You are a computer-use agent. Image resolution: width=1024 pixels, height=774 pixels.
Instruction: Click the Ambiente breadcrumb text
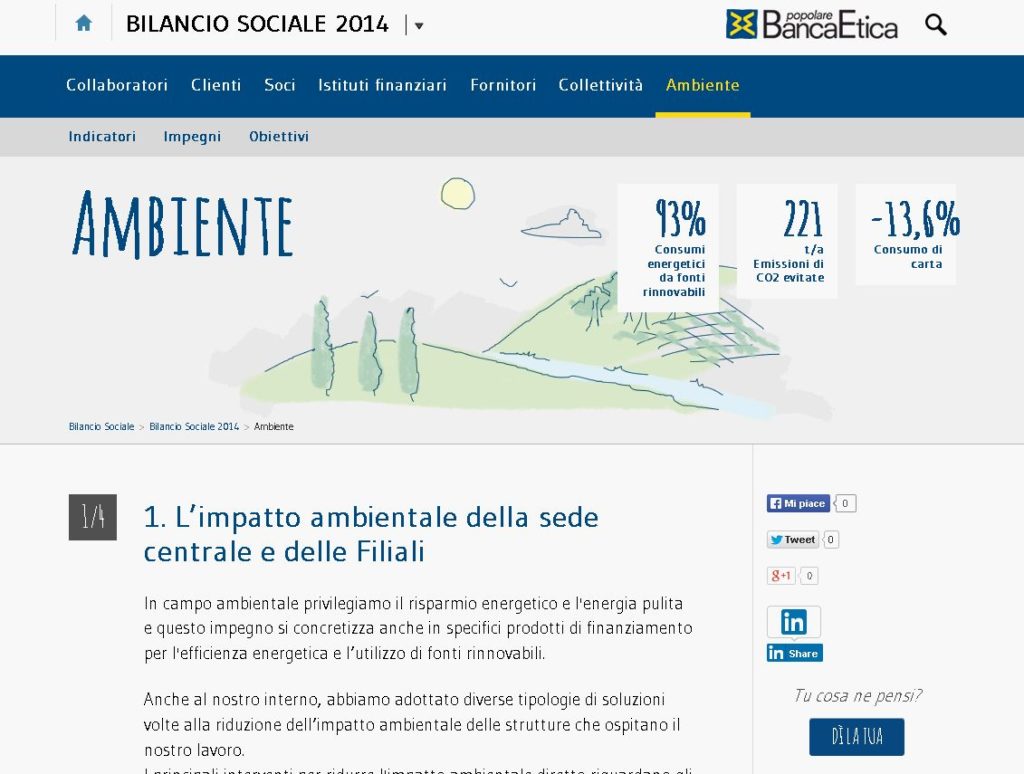coord(274,427)
